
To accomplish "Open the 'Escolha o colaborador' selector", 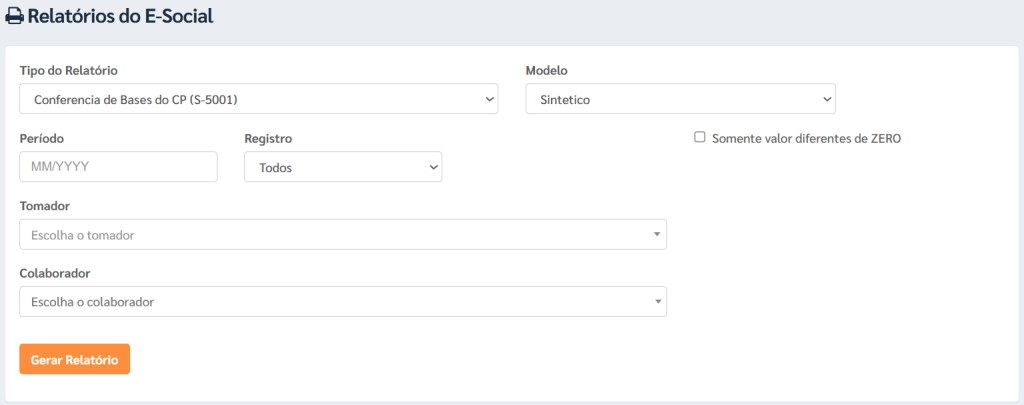I will (343, 301).
